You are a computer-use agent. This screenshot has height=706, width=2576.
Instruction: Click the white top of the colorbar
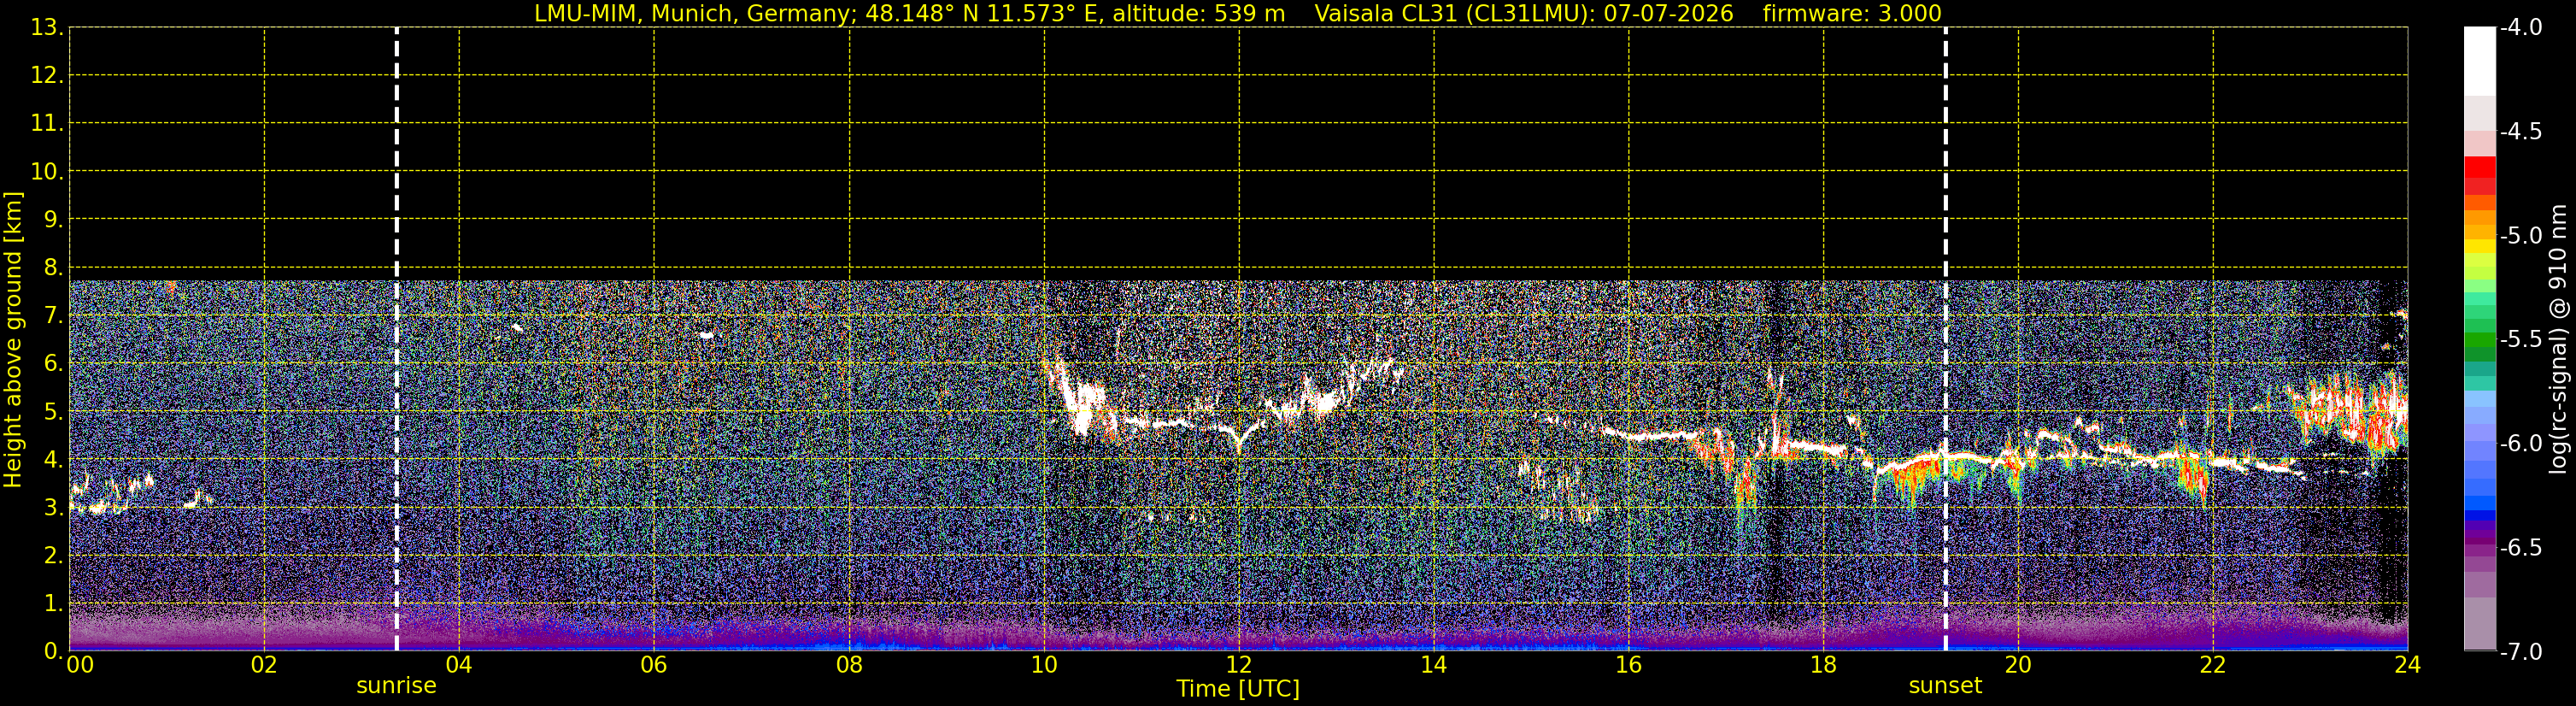tap(2480, 61)
